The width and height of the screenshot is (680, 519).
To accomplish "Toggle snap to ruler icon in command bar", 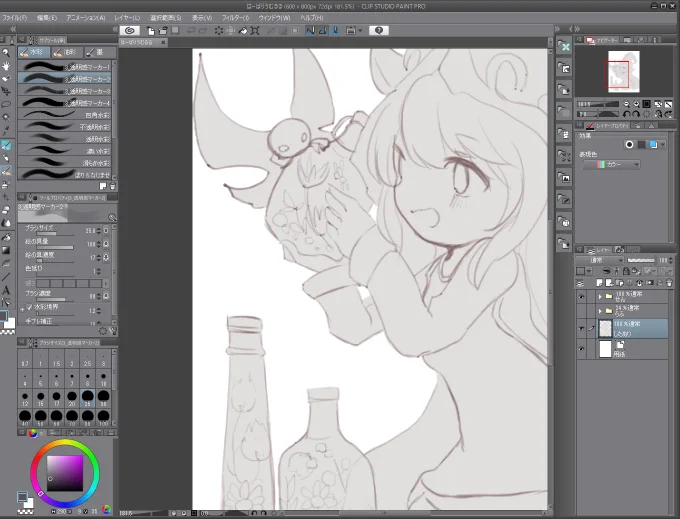I will (x=310, y=30).
